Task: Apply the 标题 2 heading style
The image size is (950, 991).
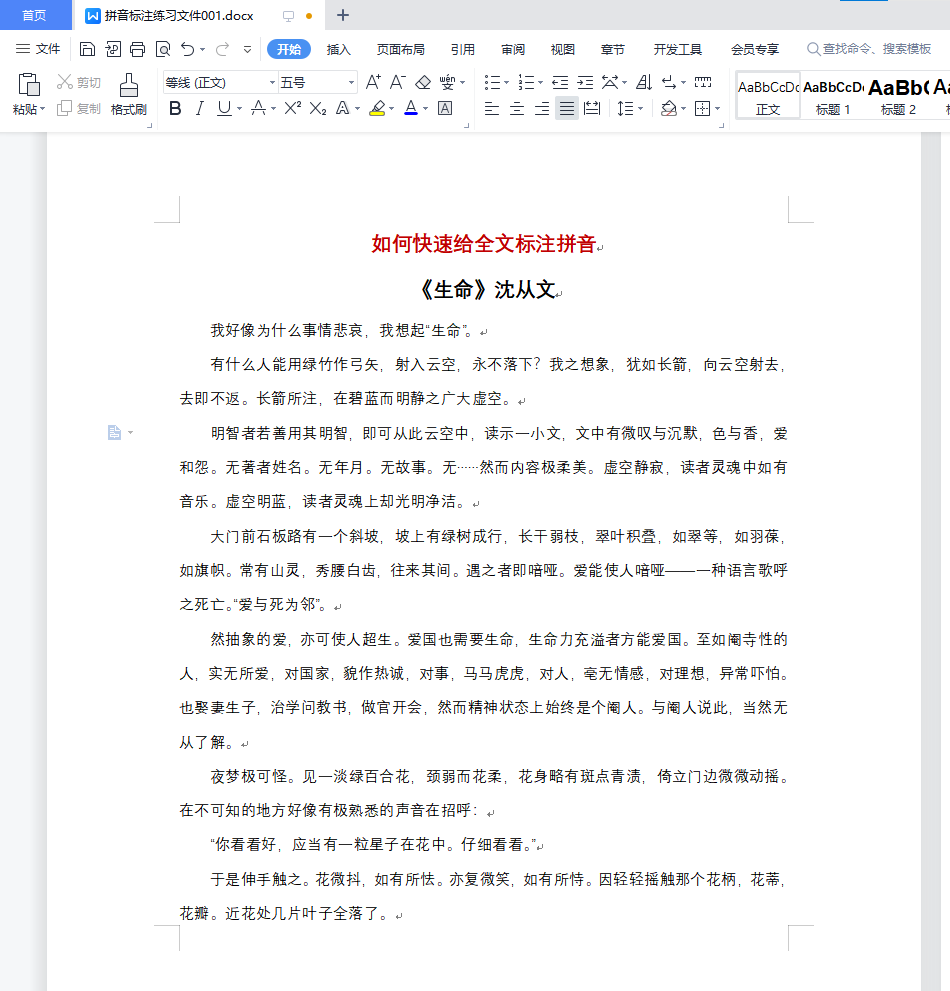Action: [x=898, y=95]
